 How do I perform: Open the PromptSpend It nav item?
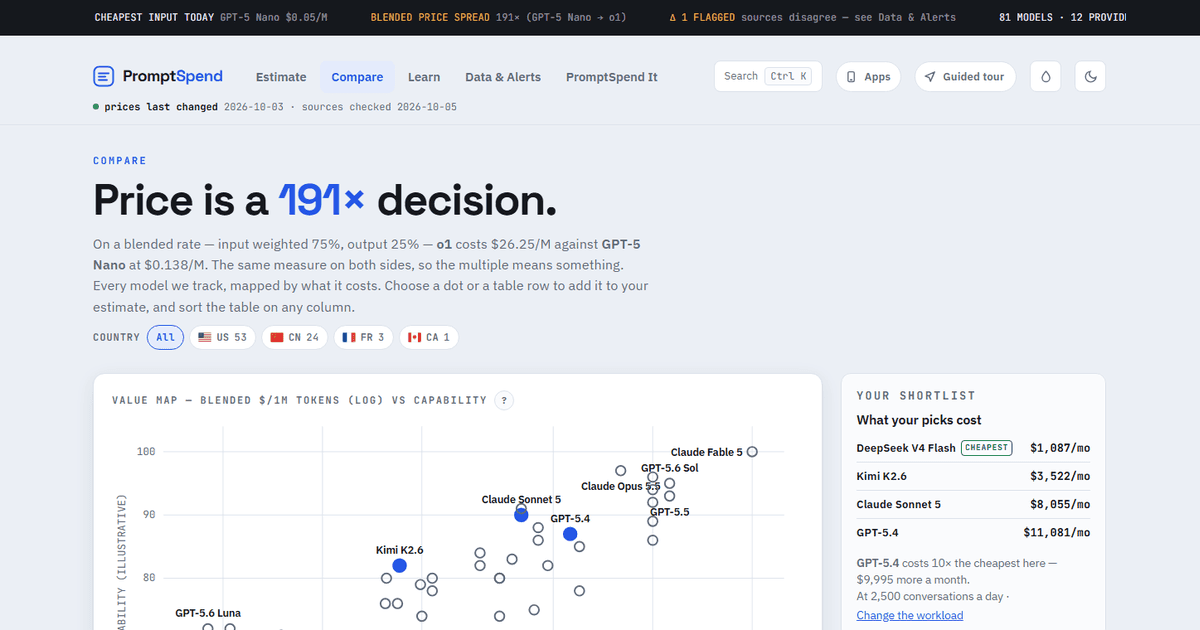pyautogui.click(x=612, y=77)
